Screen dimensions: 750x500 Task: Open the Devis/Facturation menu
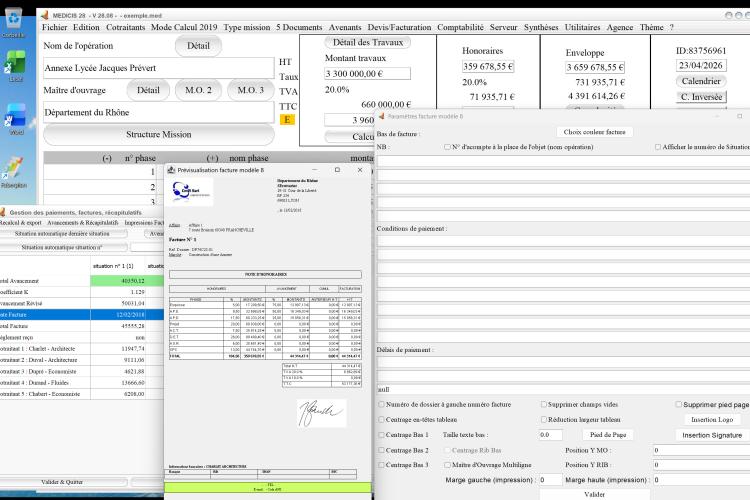[x=399, y=27]
